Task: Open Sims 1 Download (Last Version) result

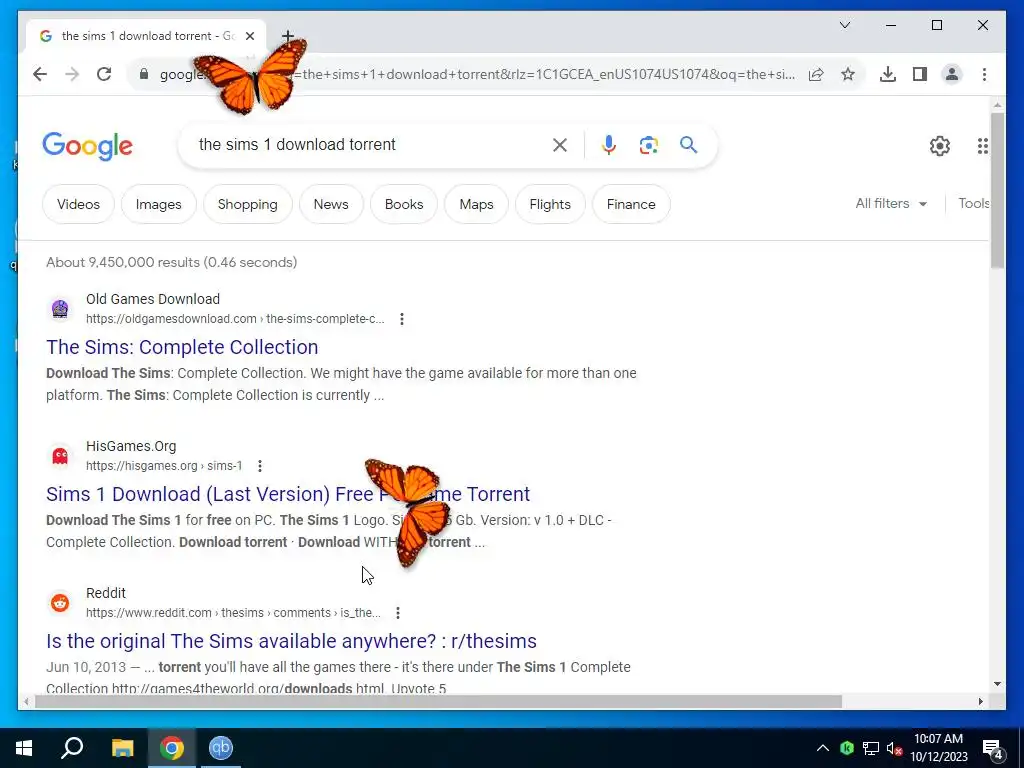Action: point(288,494)
